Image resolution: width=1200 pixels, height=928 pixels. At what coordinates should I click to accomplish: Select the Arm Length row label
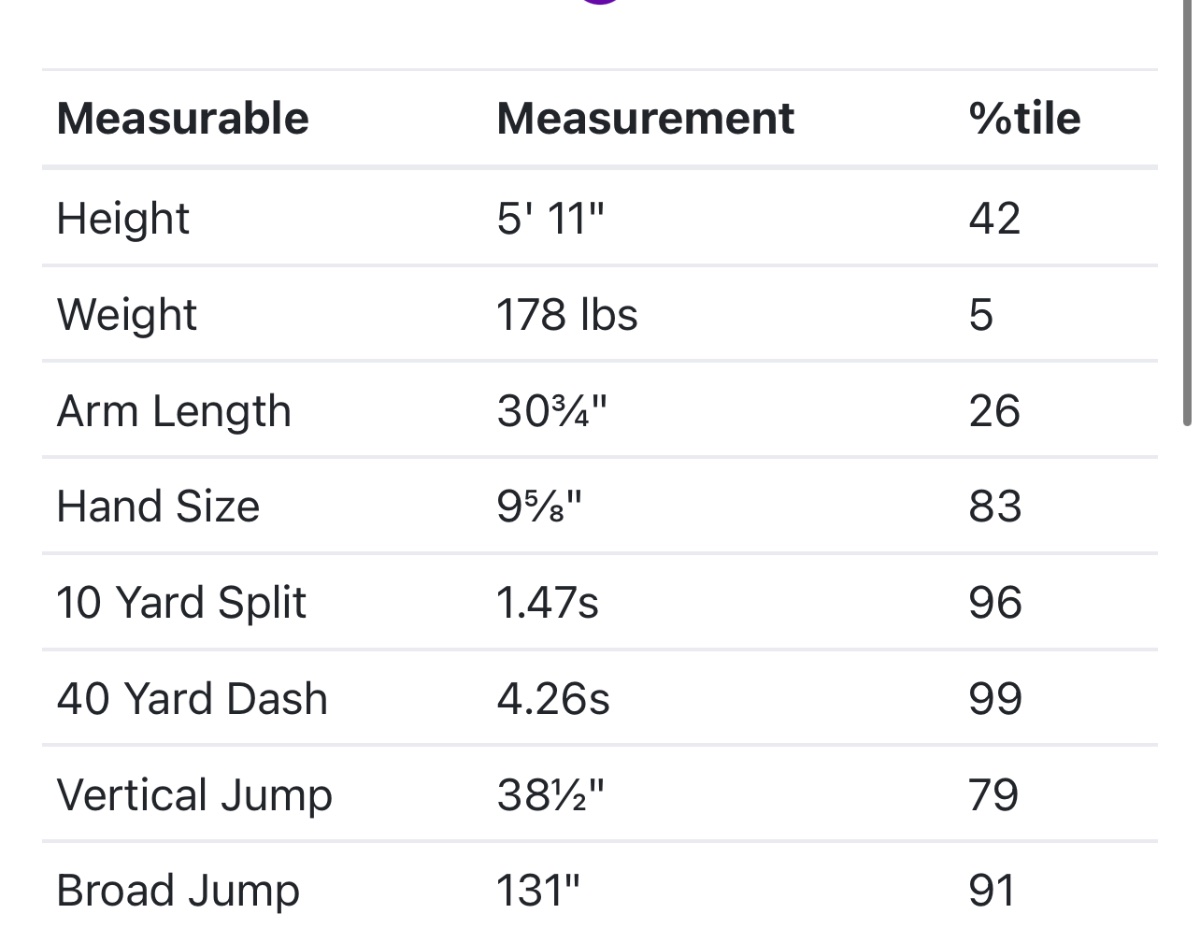(173, 411)
